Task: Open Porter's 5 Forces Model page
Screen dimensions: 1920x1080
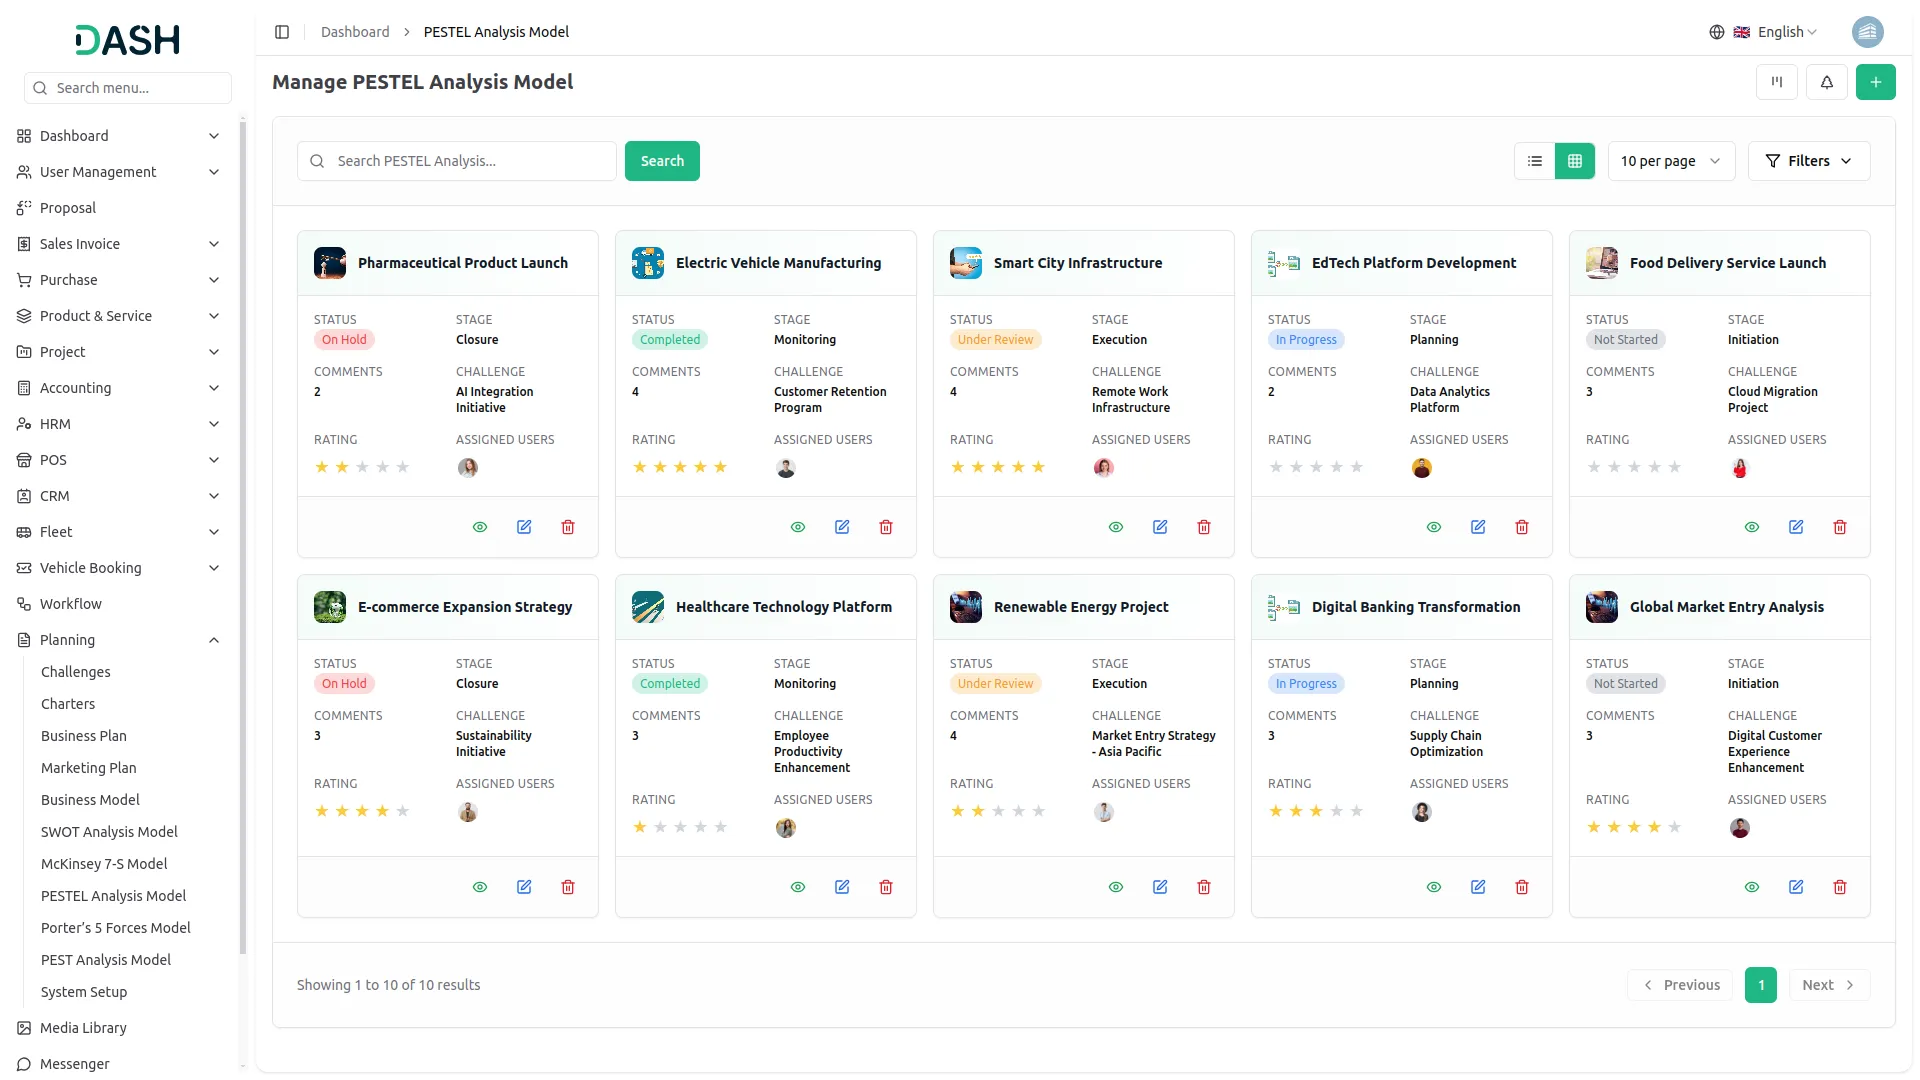Action: [x=115, y=928]
